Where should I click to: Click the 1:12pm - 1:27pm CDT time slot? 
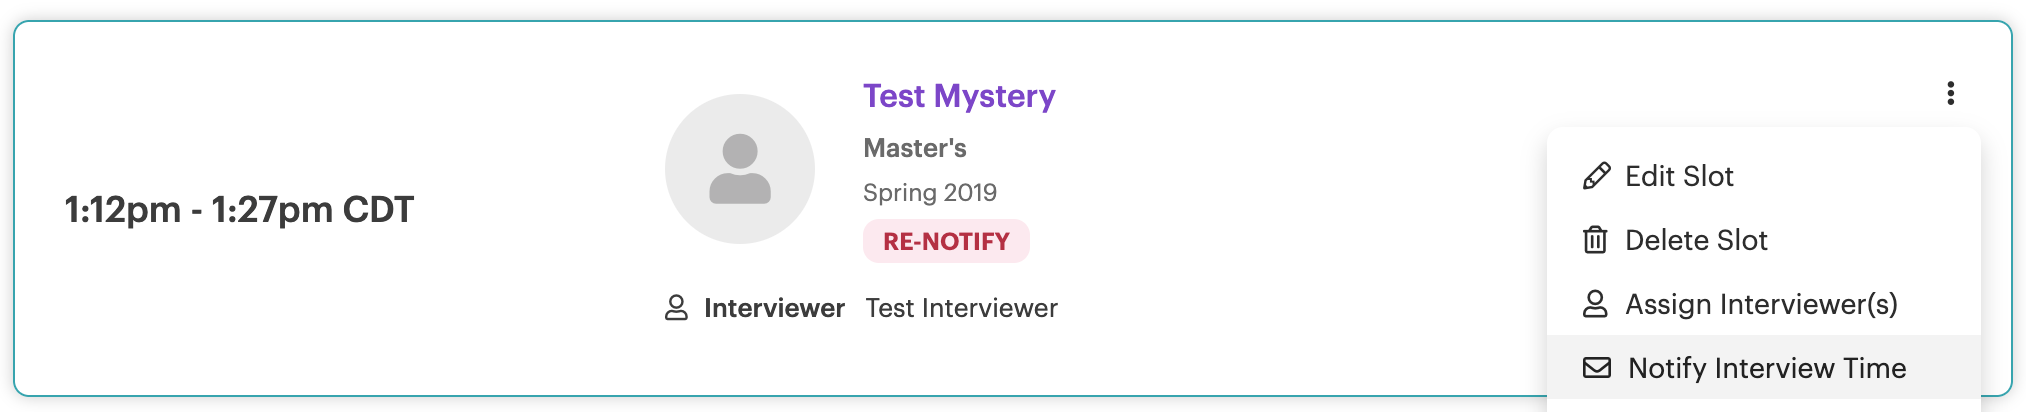[239, 210]
